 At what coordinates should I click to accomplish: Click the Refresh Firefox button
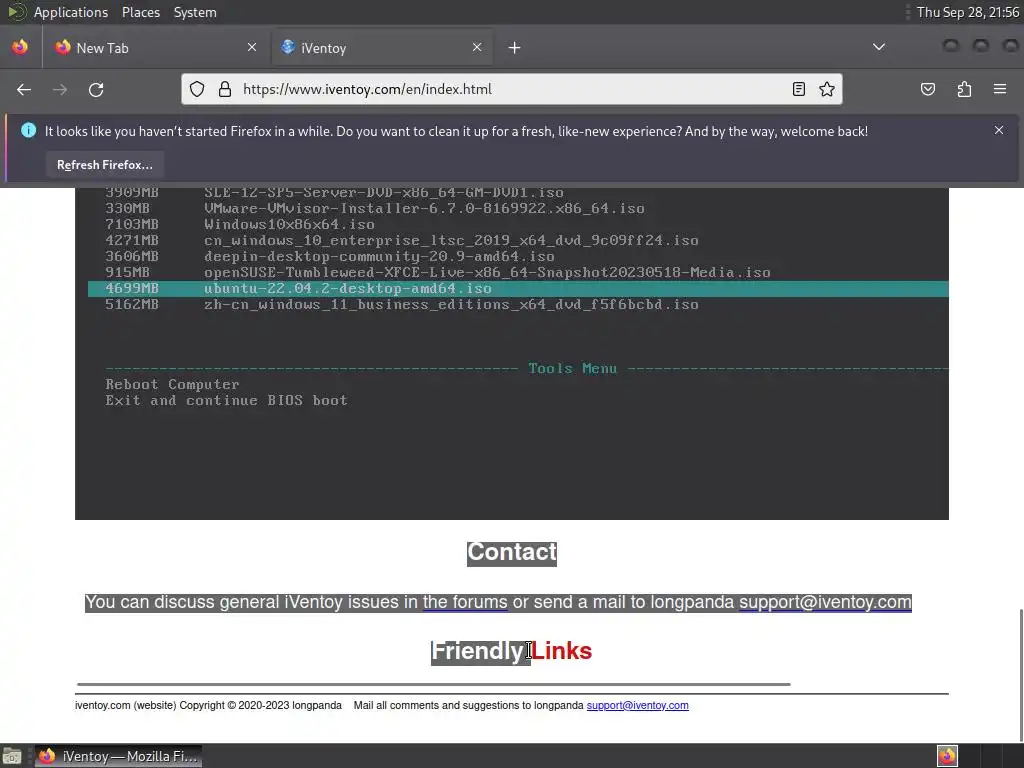[x=104, y=165]
